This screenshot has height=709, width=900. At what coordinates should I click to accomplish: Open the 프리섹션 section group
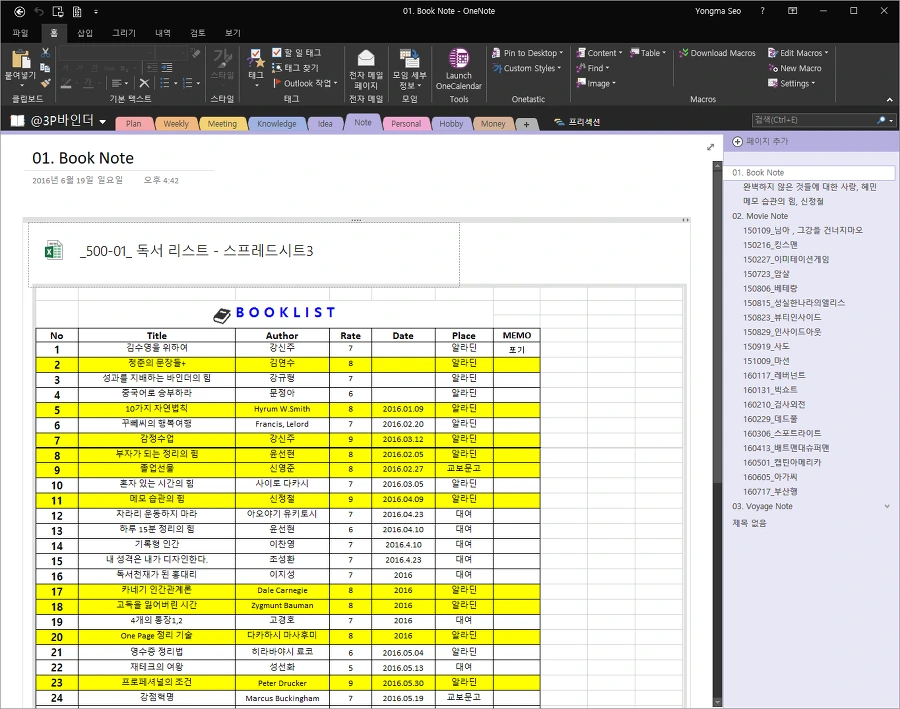[x=577, y=122]
